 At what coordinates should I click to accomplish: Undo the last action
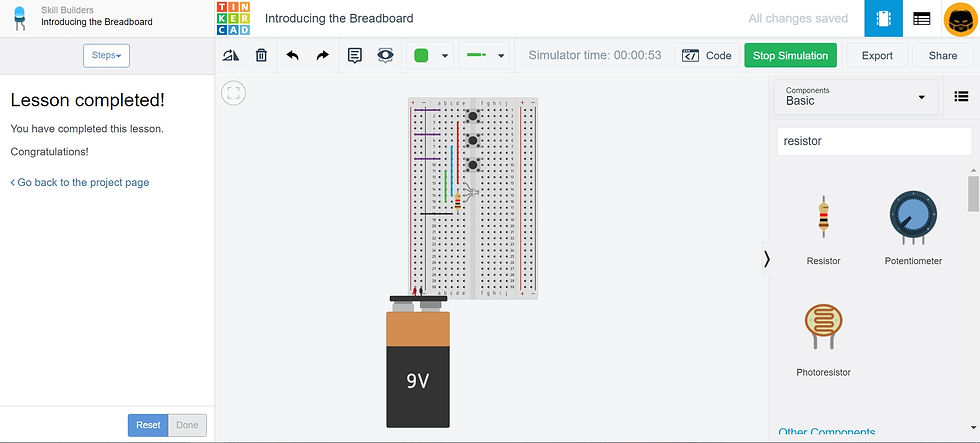(x=292, y=56)
